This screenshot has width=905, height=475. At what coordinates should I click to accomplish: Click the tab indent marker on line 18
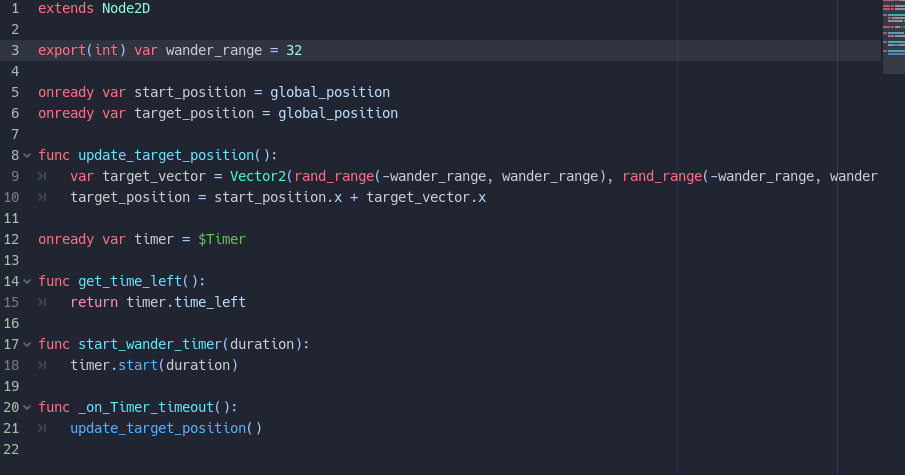tap(42, 365)
